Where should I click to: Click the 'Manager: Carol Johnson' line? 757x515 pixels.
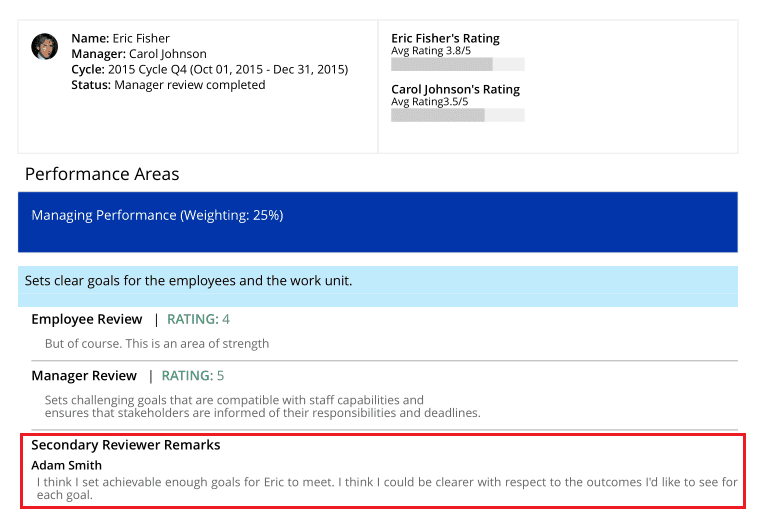click(x=139, y=54)
